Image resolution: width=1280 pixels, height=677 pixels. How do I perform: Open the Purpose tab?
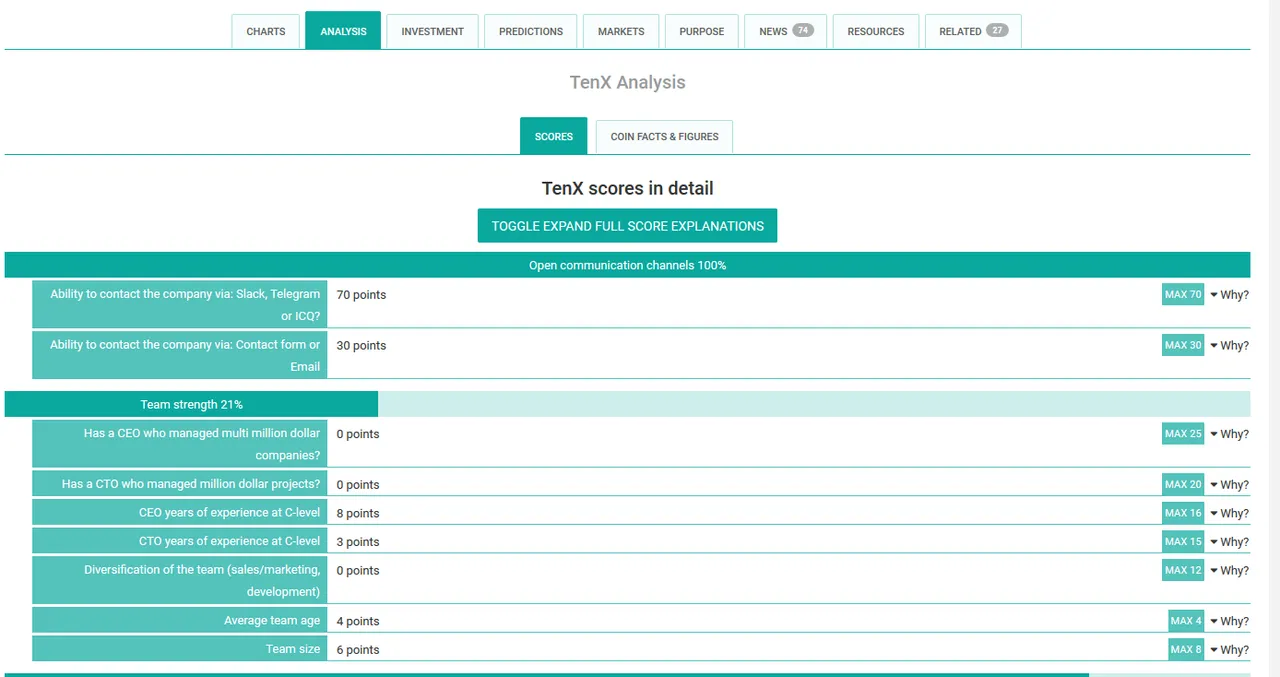tap(702, 31)
